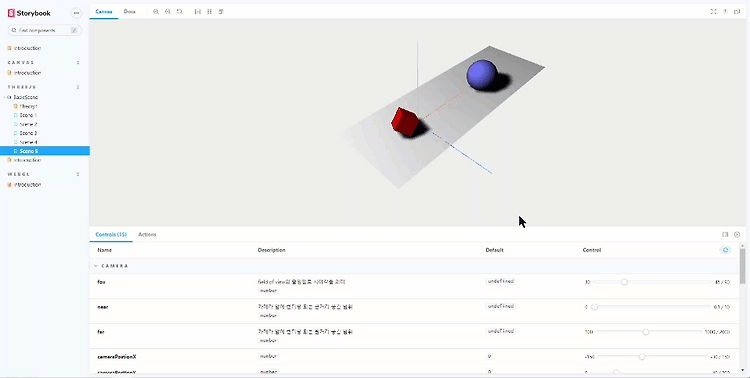Open Introduction under CANVAS section
This screenshot has height=378, width=750.
click(x=27, y=73)
